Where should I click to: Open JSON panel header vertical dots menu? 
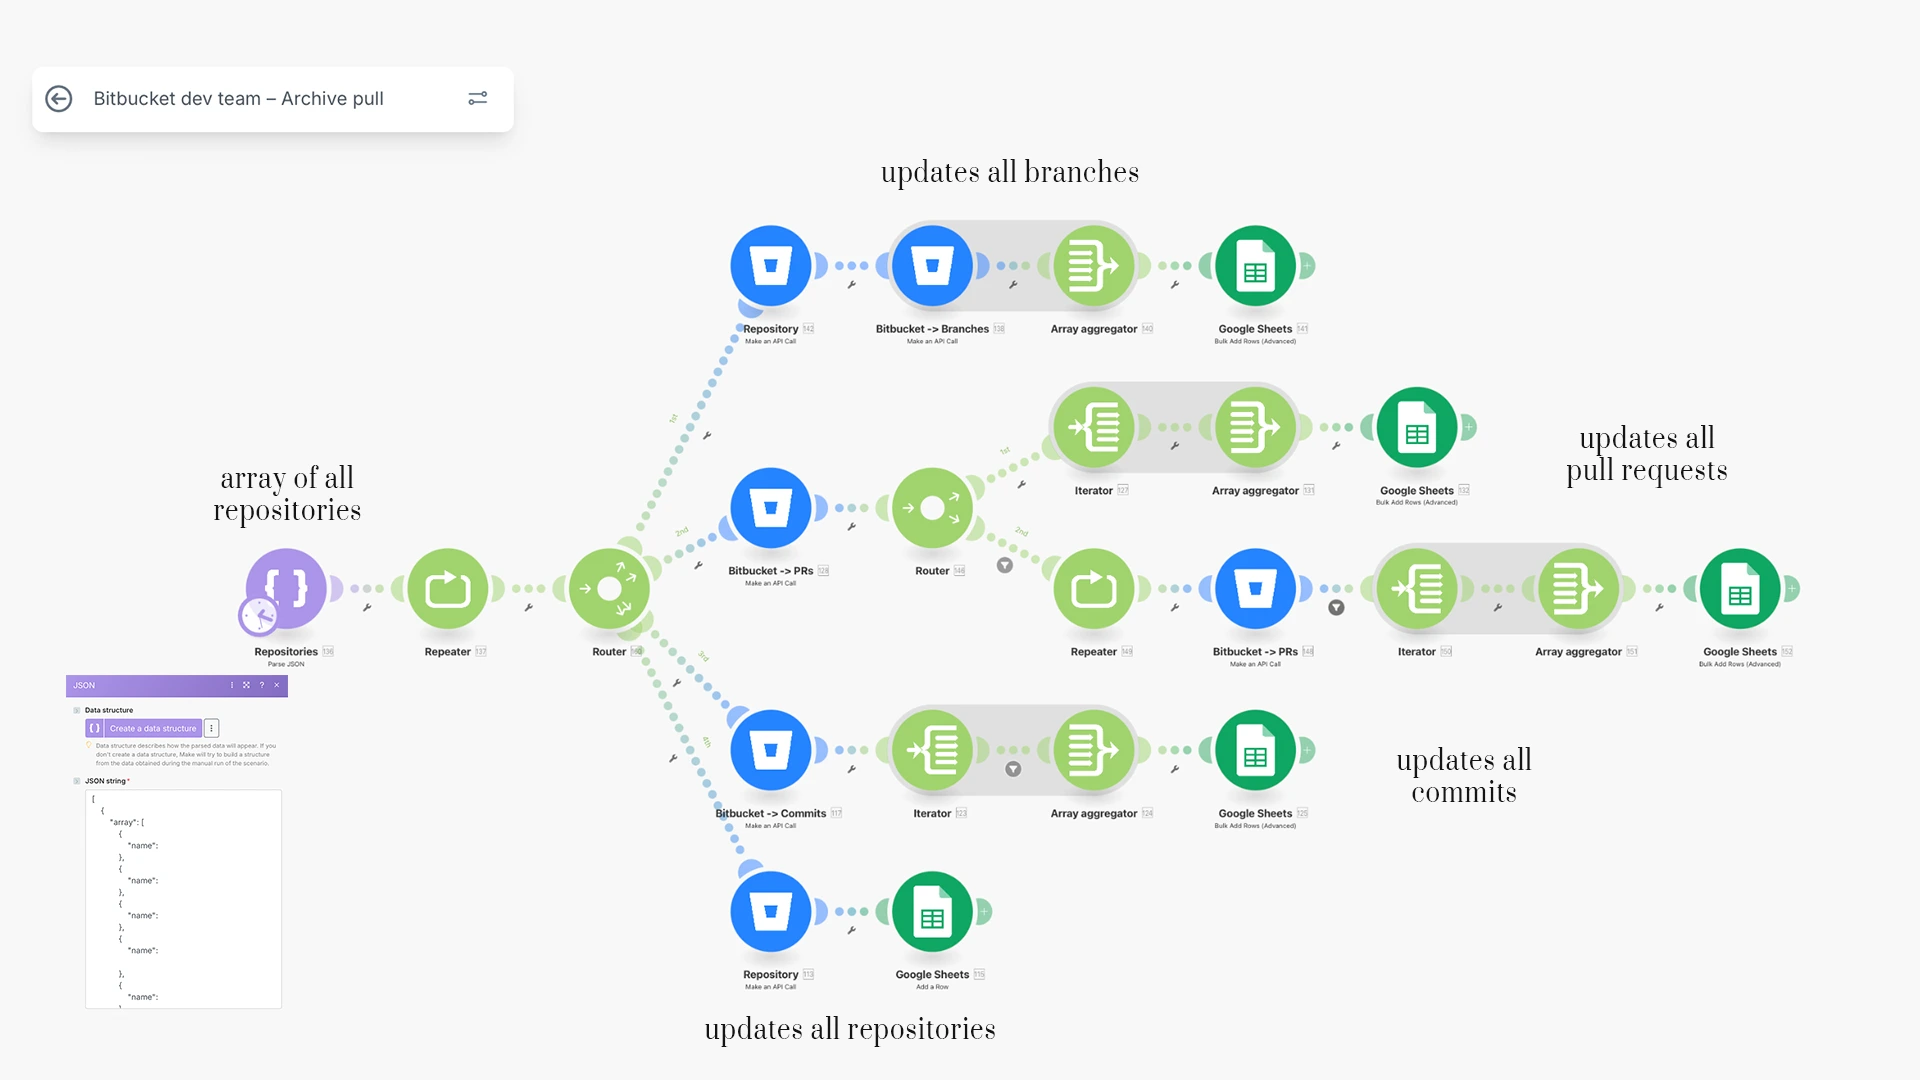click(x=232, y=685)
